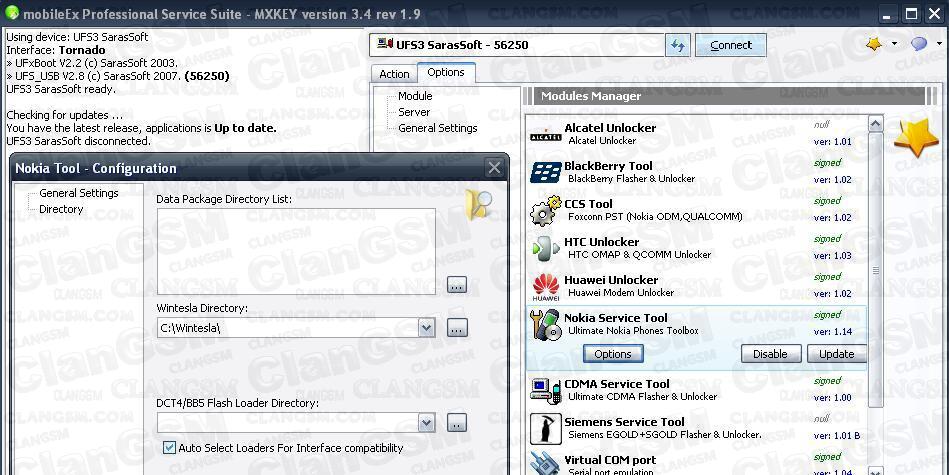The image size is (949, 475).
Task: Open the Wintesla Directory dropdown
Action: (427, 328)
